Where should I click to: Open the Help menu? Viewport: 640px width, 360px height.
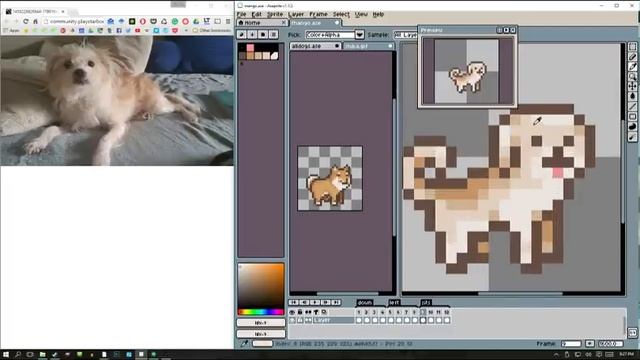378,14
